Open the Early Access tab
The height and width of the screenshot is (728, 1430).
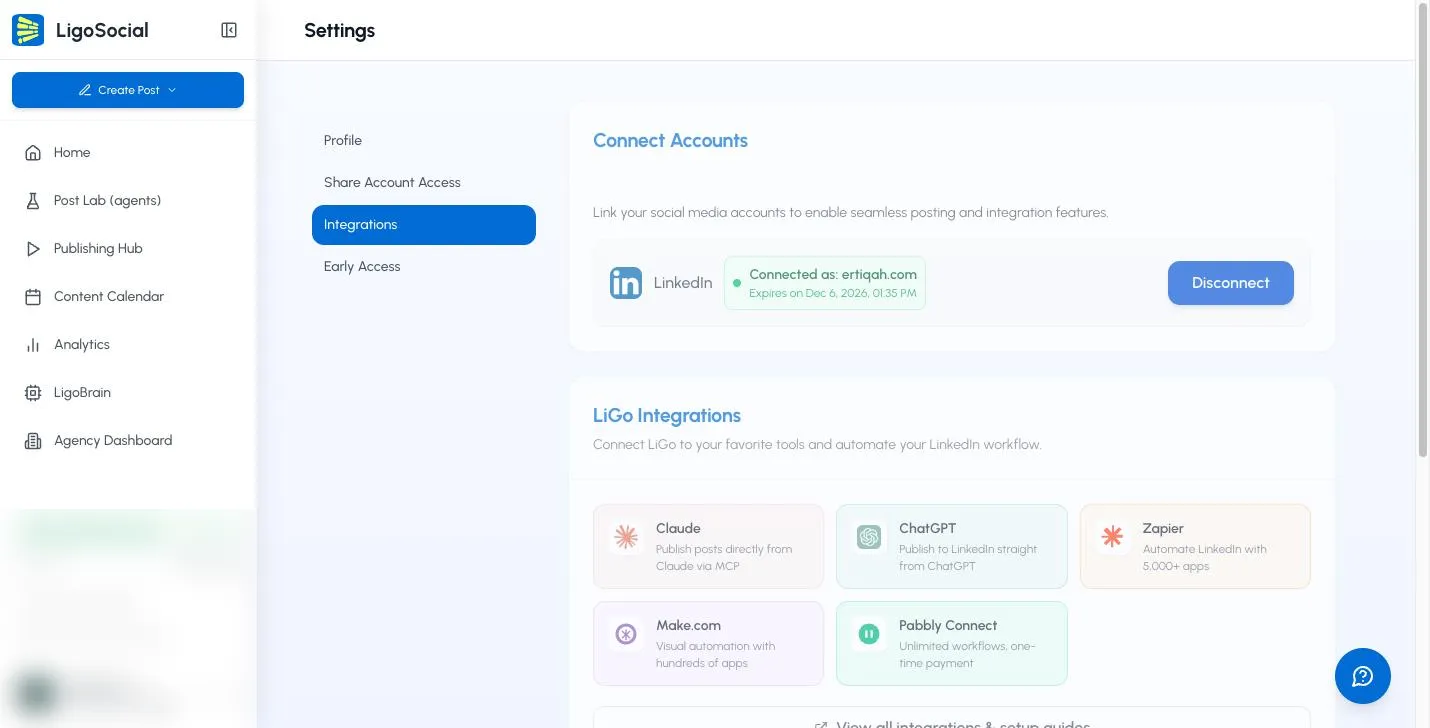click(424, 267)
